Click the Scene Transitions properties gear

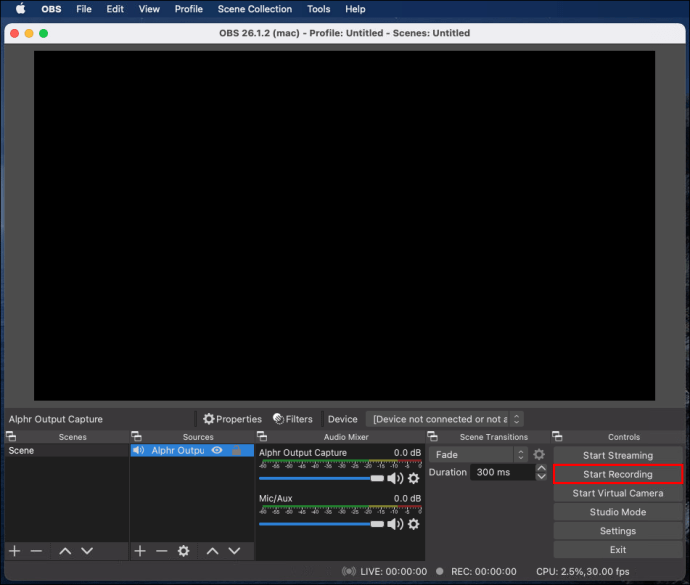point(539,454)
